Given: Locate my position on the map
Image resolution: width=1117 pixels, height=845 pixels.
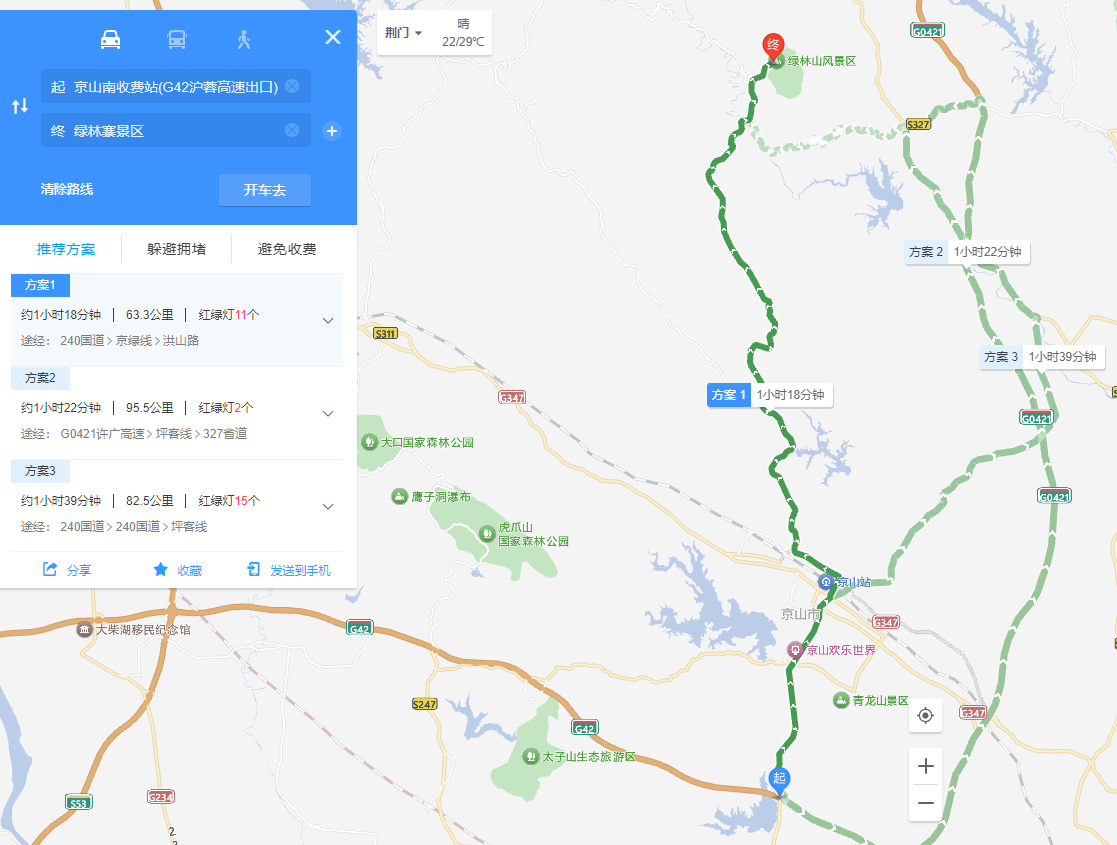Looking at the screenshot, I should point(925,715).
